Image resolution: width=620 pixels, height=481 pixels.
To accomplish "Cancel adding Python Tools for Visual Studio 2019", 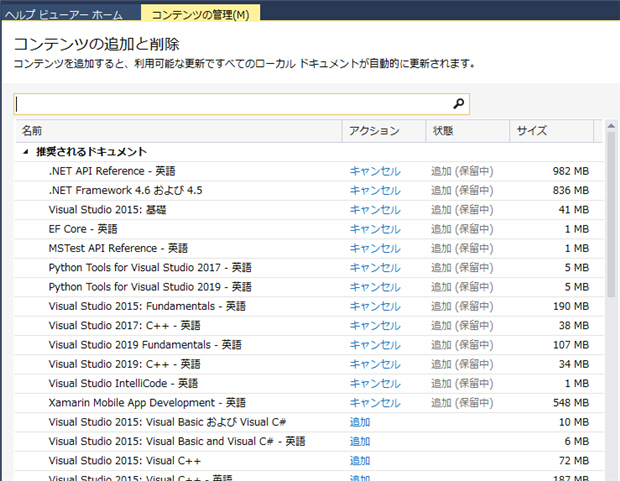I will [375, 287].
